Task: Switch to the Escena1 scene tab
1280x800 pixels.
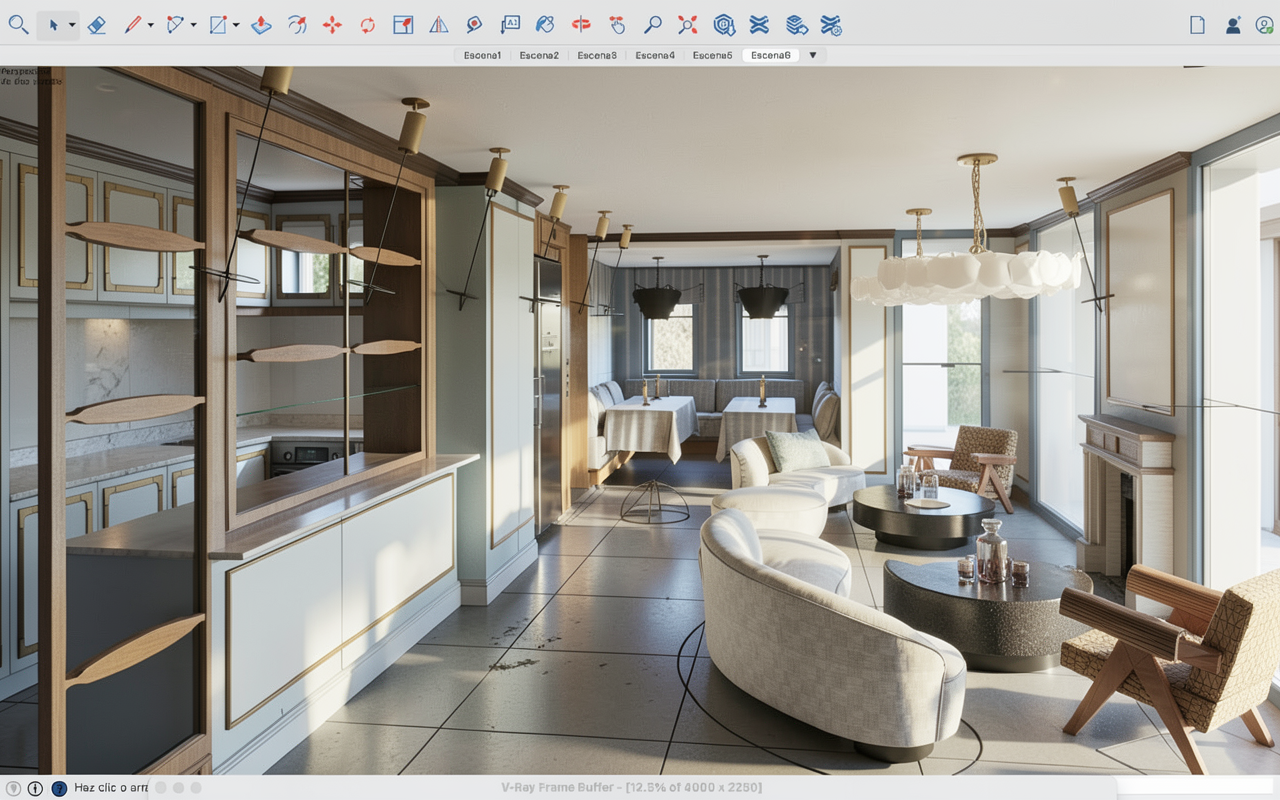Action: (482, 55)
